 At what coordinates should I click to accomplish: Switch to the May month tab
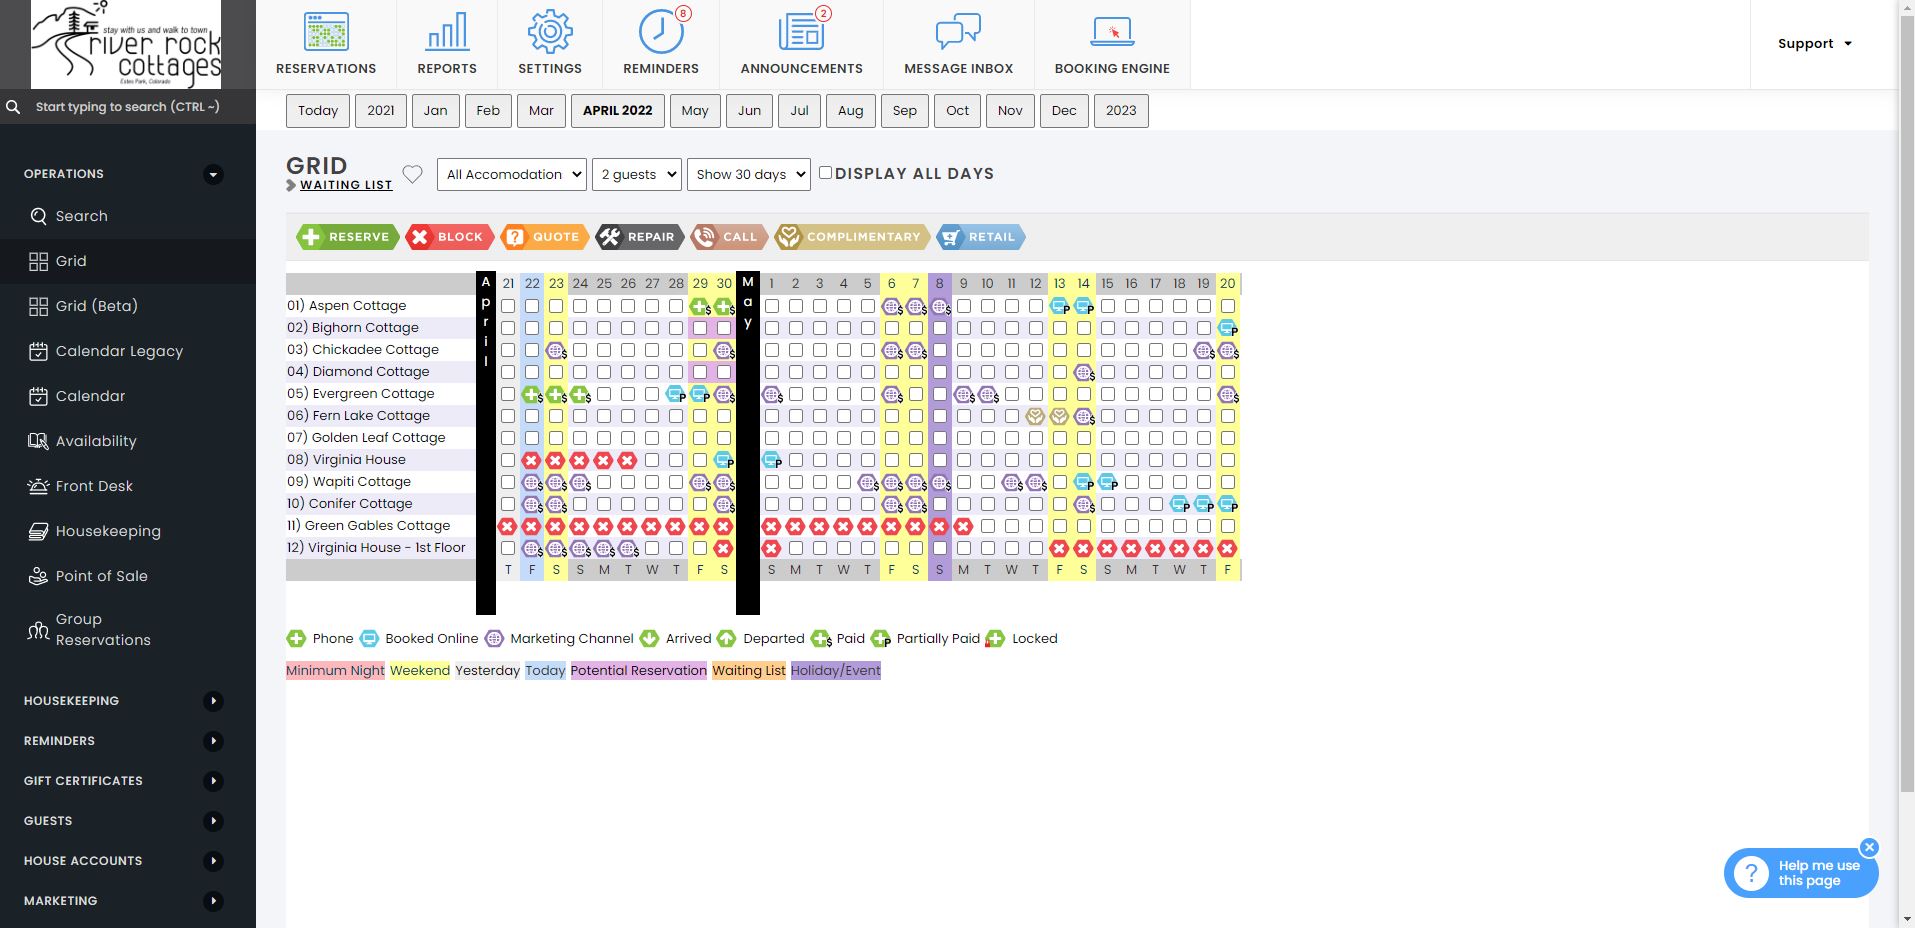[695, 111]
